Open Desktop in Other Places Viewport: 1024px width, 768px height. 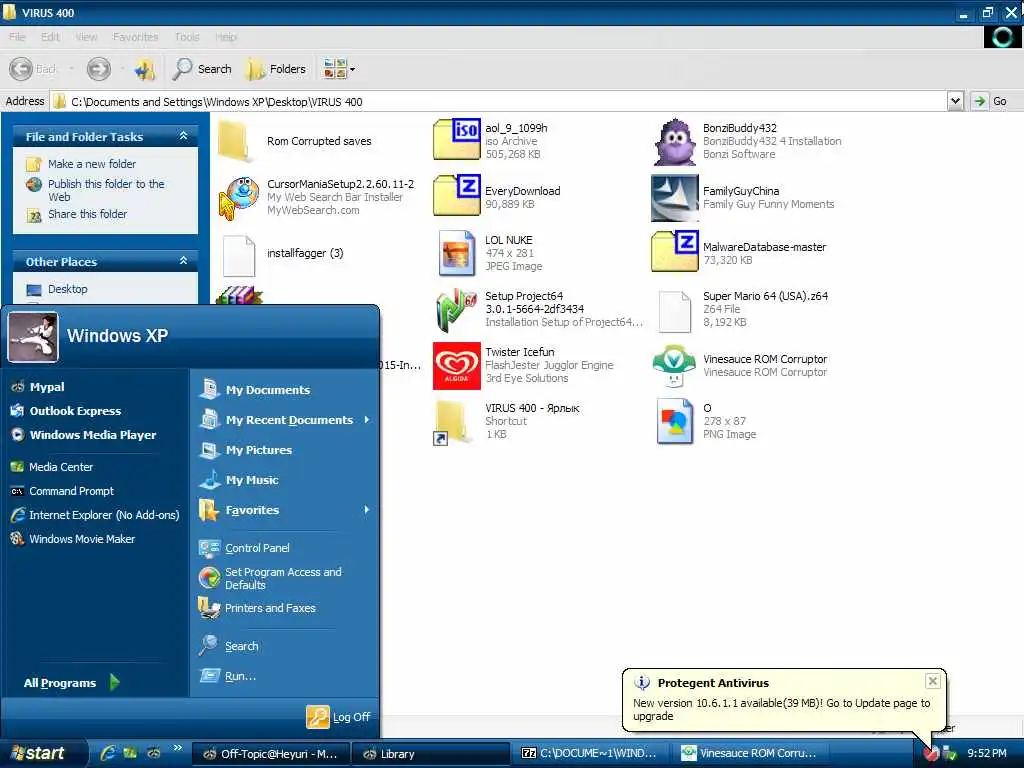pyautogui.click(x=67, y=289)
